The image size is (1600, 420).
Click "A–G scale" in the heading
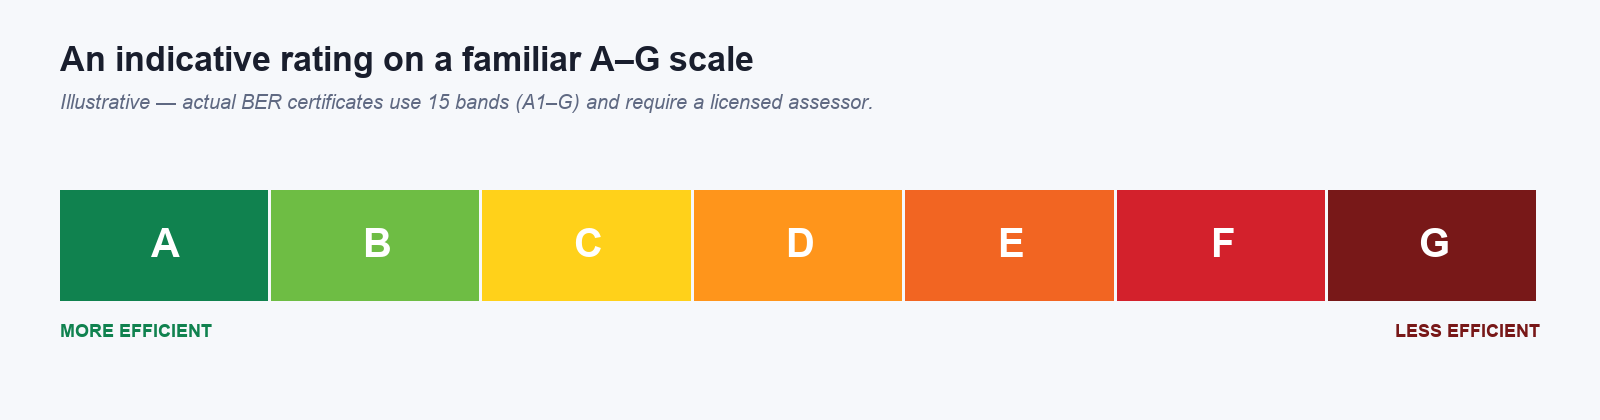pos(672,60)
